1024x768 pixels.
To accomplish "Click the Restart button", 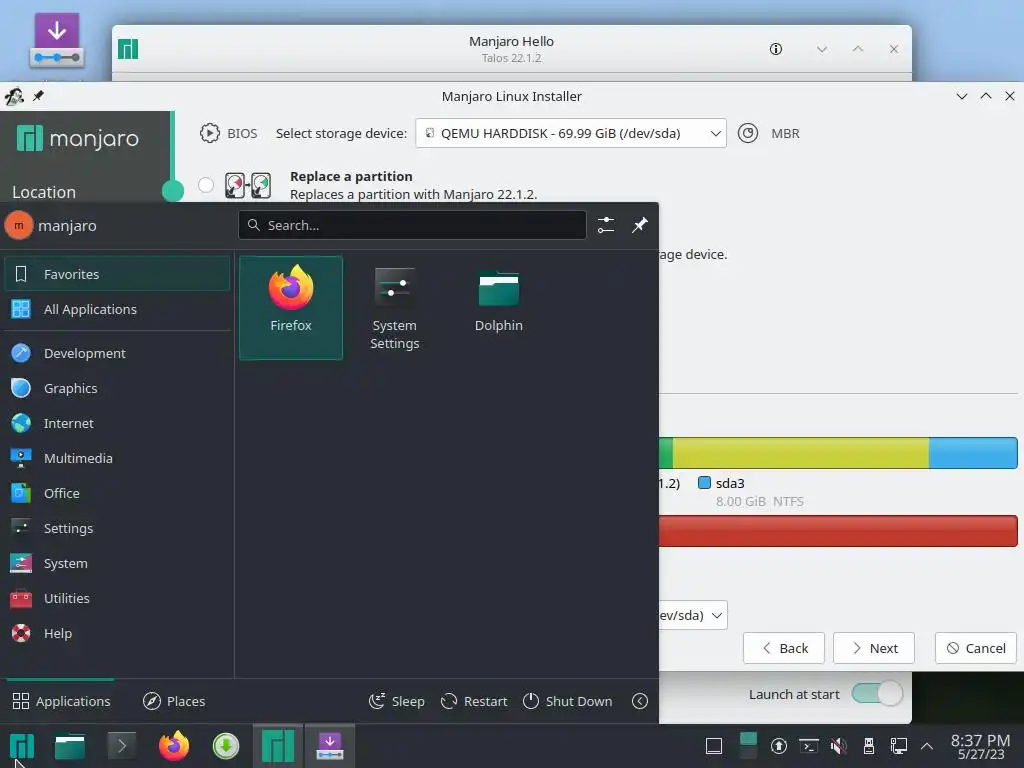I will click(474, 701).
